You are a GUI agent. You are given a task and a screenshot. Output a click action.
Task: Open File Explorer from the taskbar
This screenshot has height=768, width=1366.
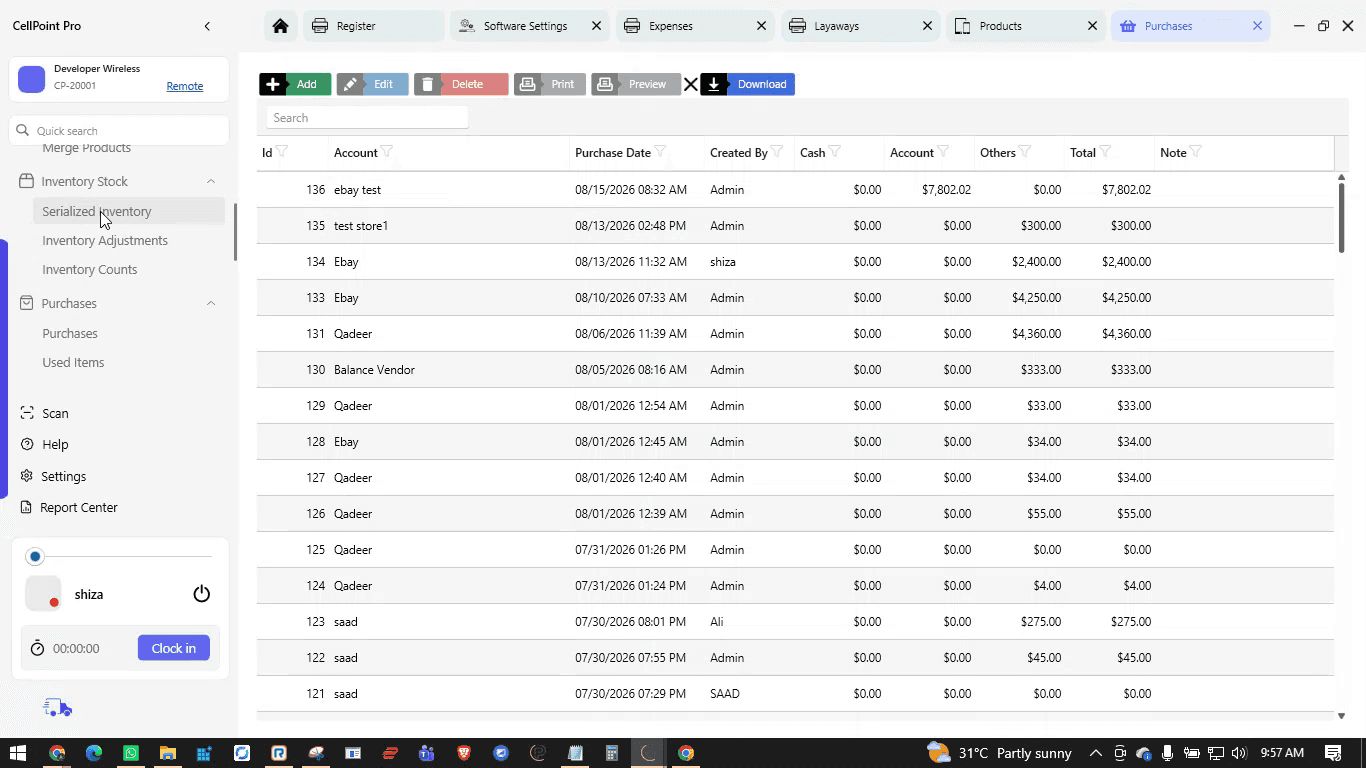pos(168,753)
